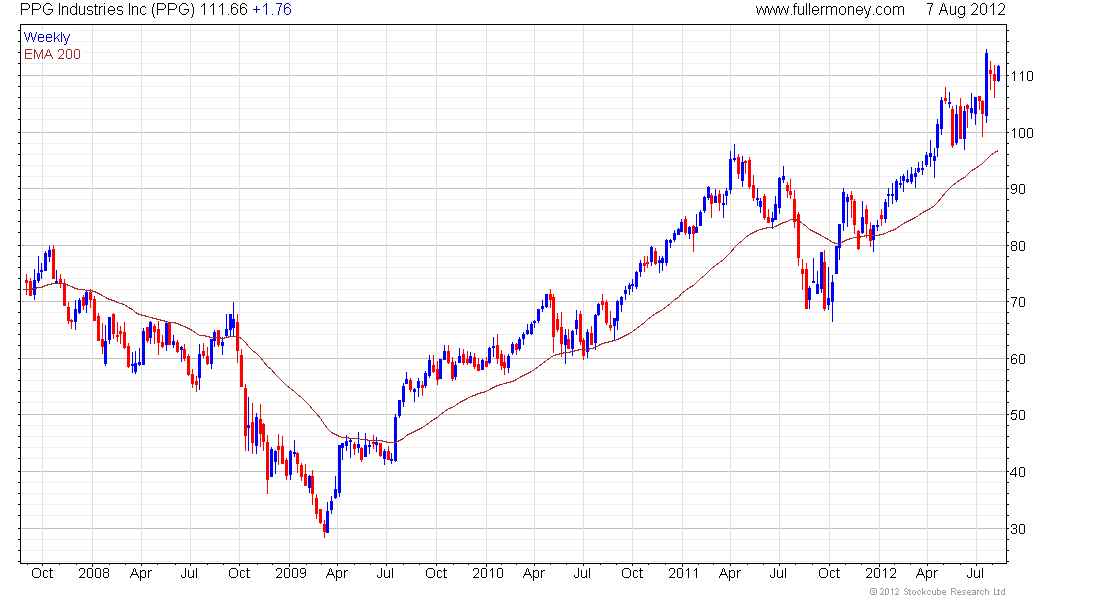Screen dimensions: 1100x600
Task: Select the Weekly legend label
Action: tap(47, 37)
